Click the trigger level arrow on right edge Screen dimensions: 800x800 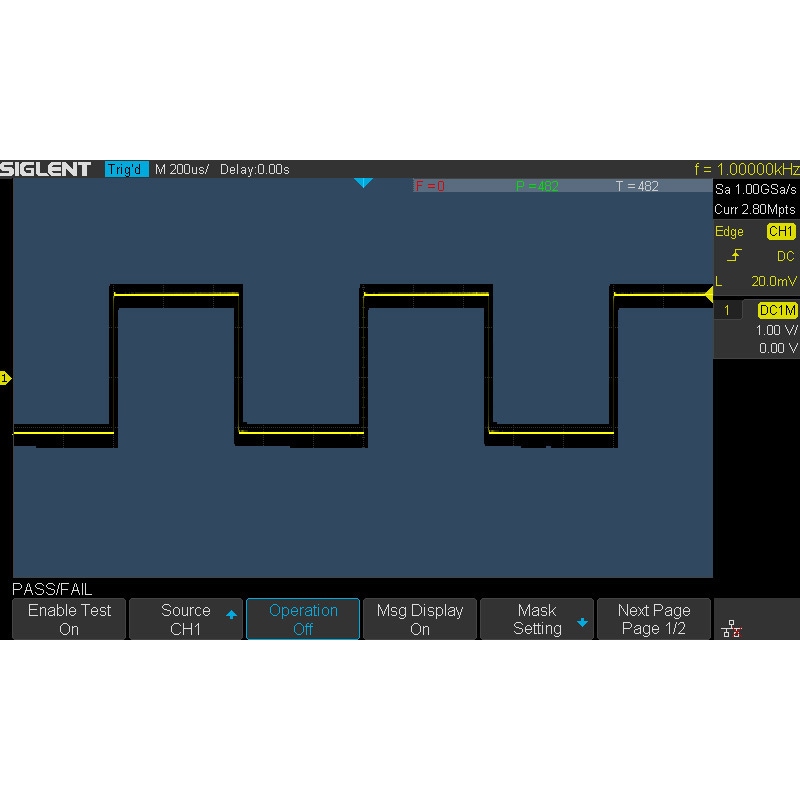click(x=708, y=294)
